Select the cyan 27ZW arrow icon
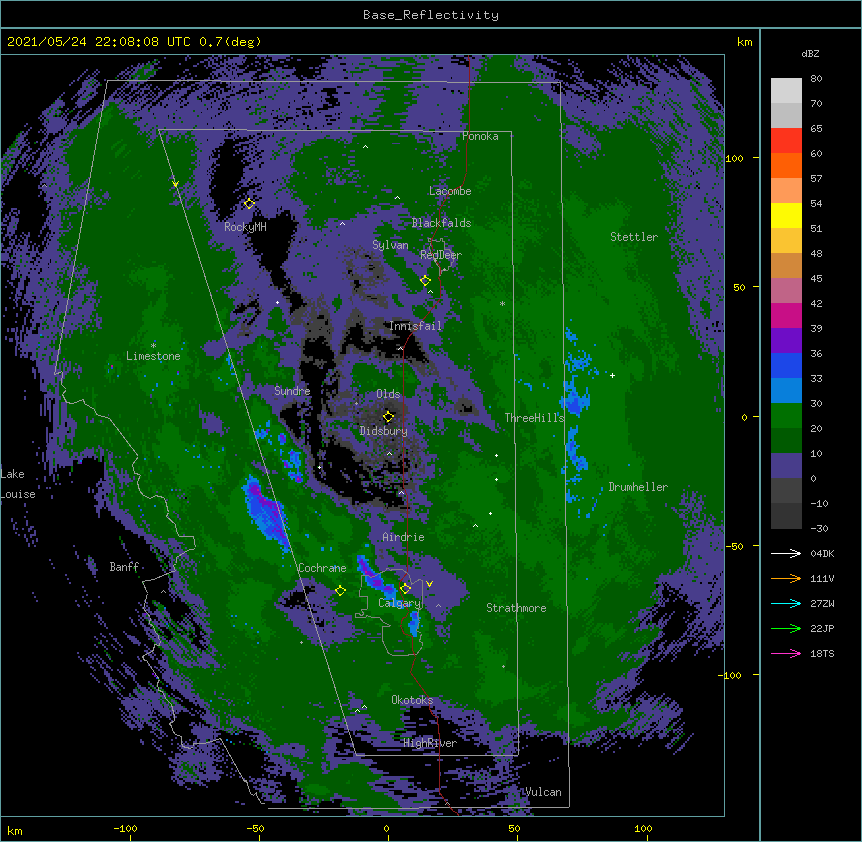The image size is (862, 842). tap(786, 603)
